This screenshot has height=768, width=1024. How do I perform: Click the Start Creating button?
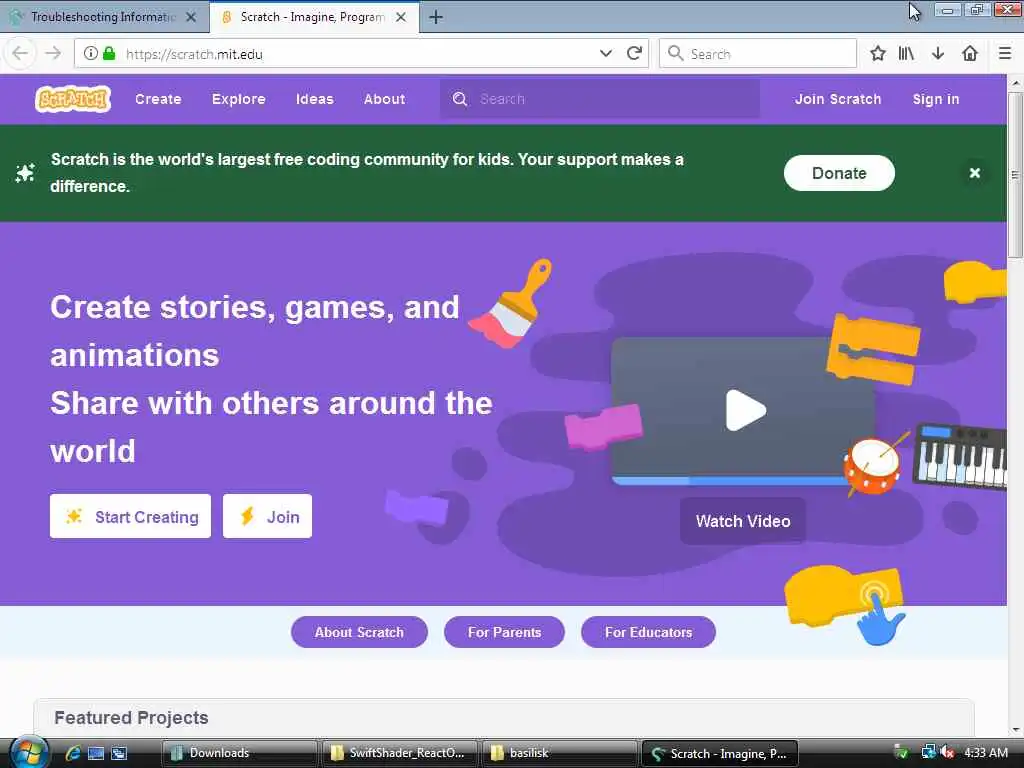pyautogui.click(x=131, y=517)
